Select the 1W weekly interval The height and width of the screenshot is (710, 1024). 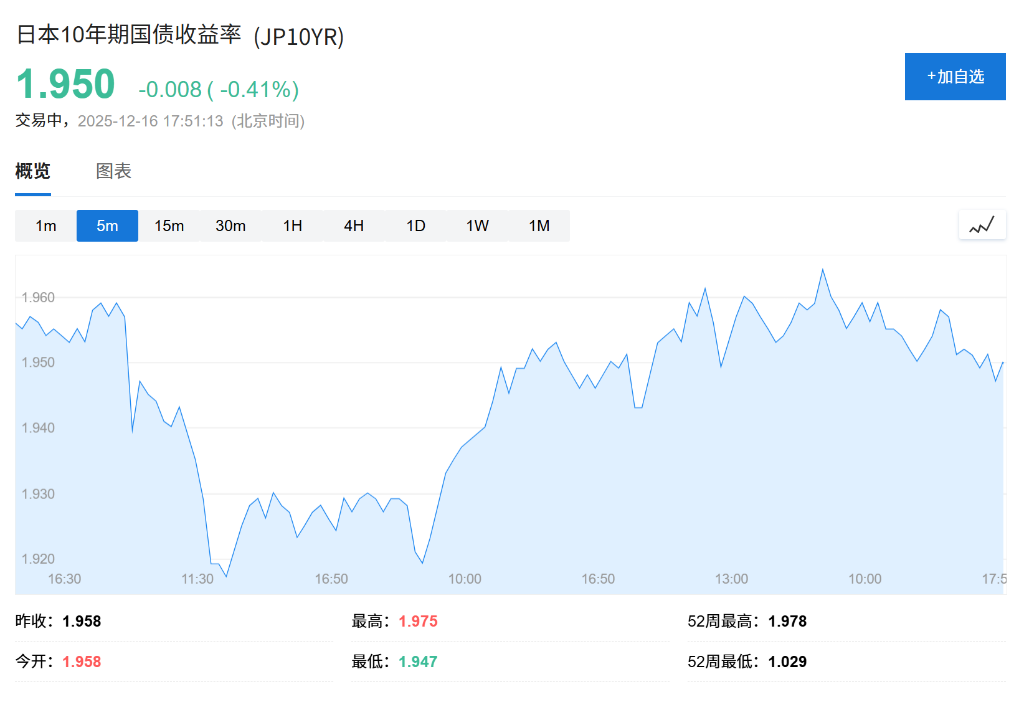pos(477,226)
